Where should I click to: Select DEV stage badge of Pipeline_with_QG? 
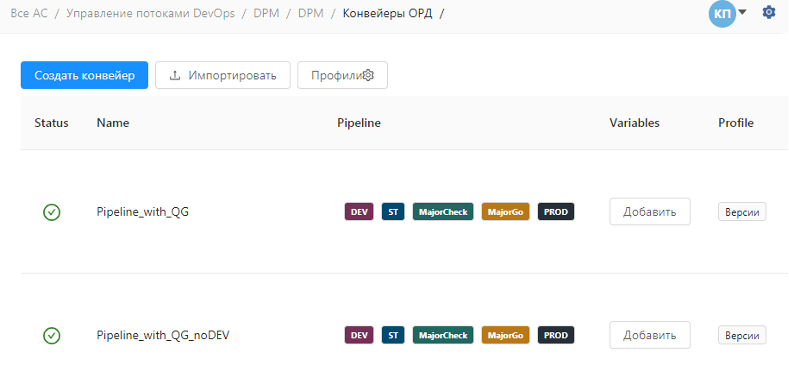pos(359,212)
